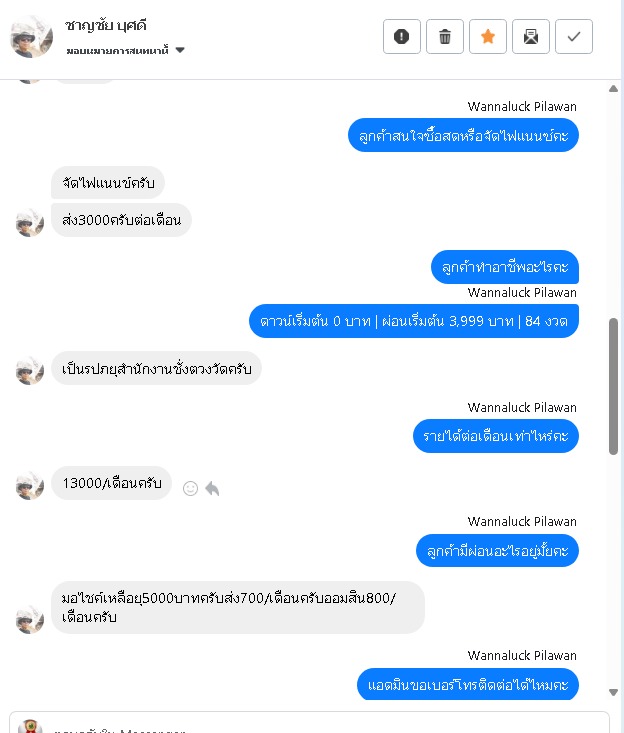This screenshot has height=733, width=624.
Task: Click the scrollbar up arrow
Action: point(613,89)
